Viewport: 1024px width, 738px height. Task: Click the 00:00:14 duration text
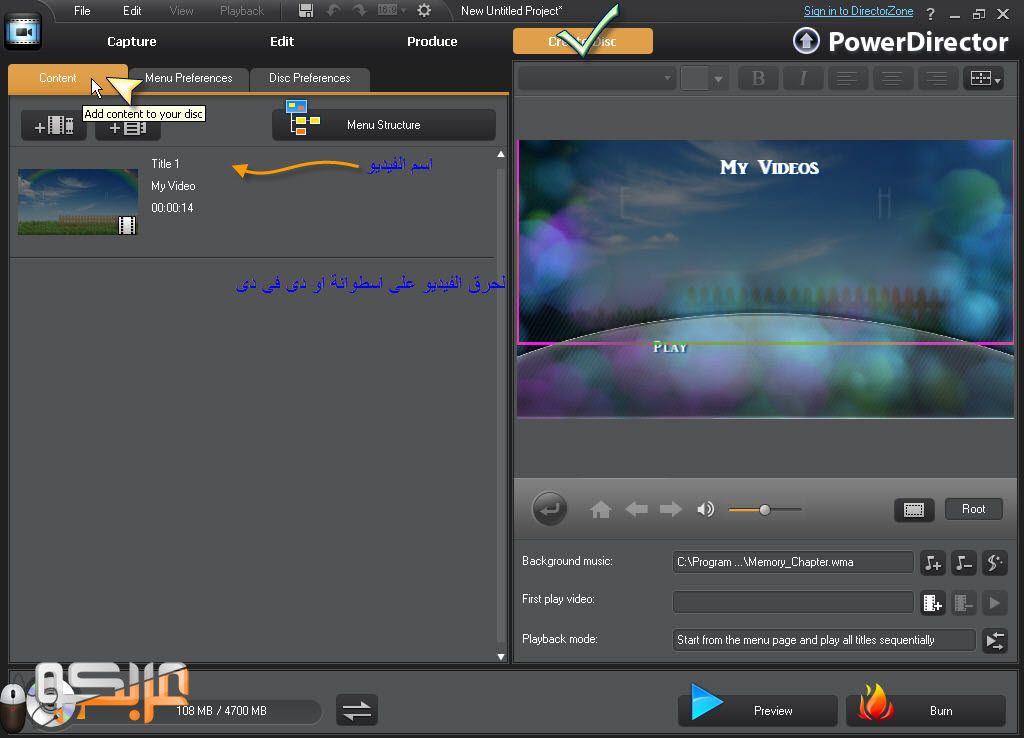(x=172, y=208)
